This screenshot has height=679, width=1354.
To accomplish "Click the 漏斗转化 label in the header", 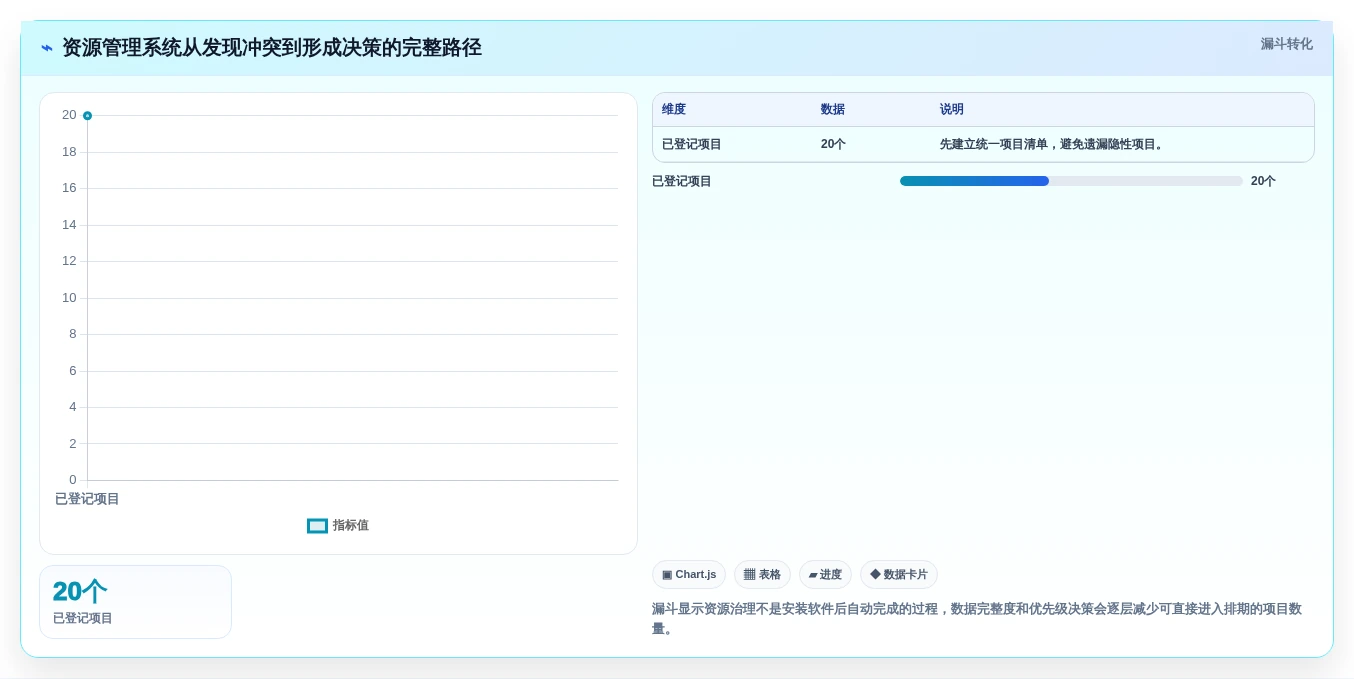I will (x=1286, y=44).
